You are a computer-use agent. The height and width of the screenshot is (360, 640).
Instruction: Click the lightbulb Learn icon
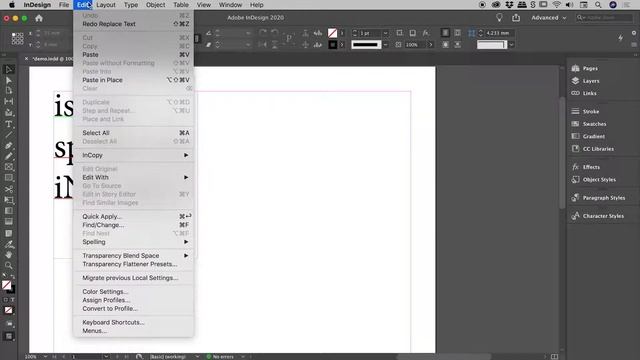tap(499, 18)
